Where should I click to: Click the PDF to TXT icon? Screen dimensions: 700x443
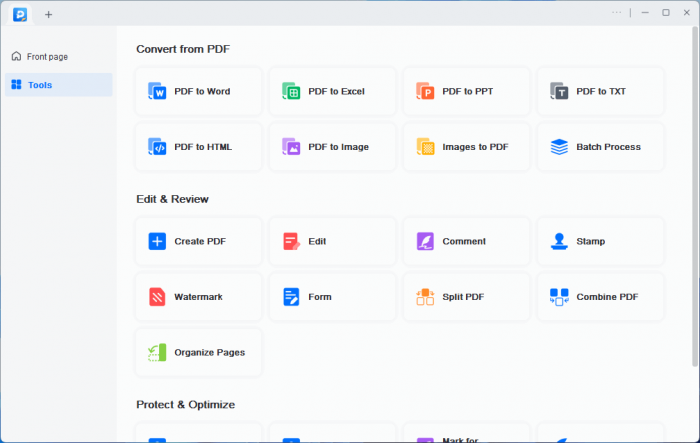pos(559,91)
